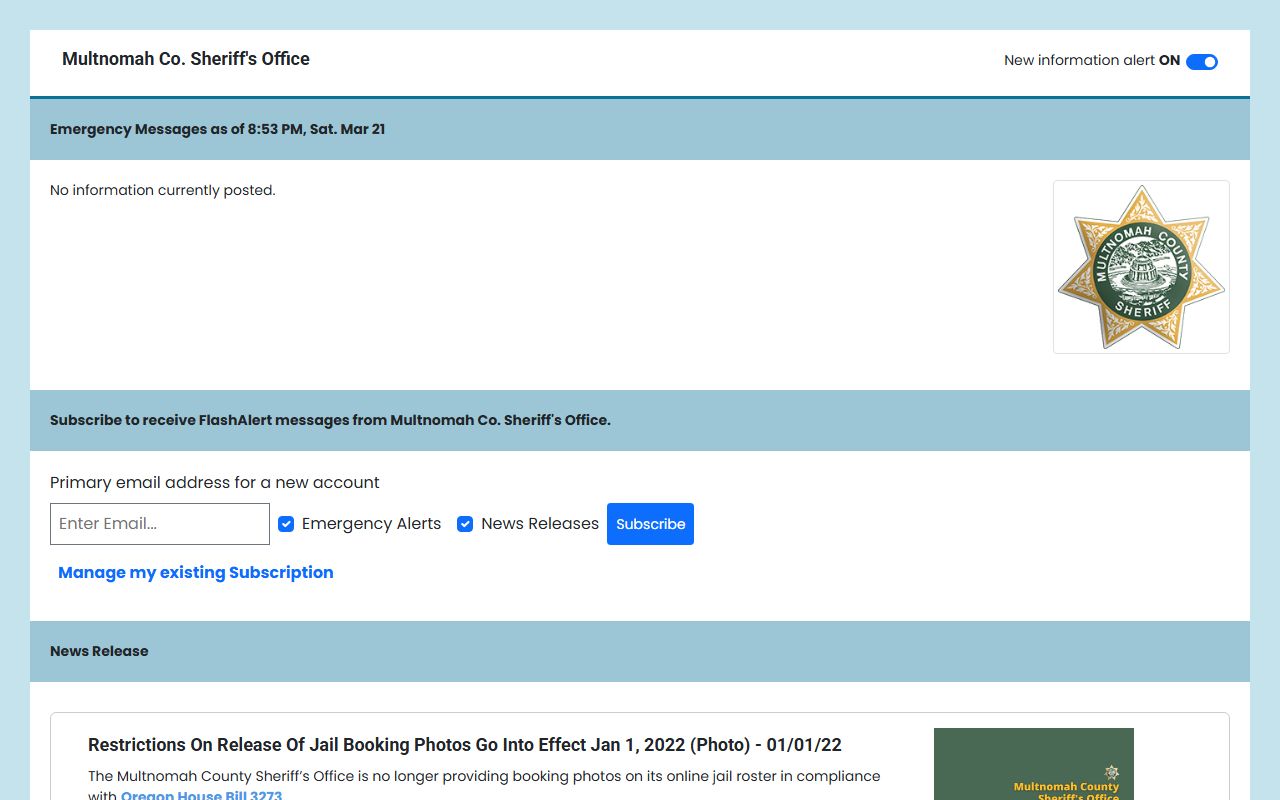Open Manage my existing Subscription link
The width and height of the screenshot is (1280, 800).
pyautogui.click(x=196, y=572)
